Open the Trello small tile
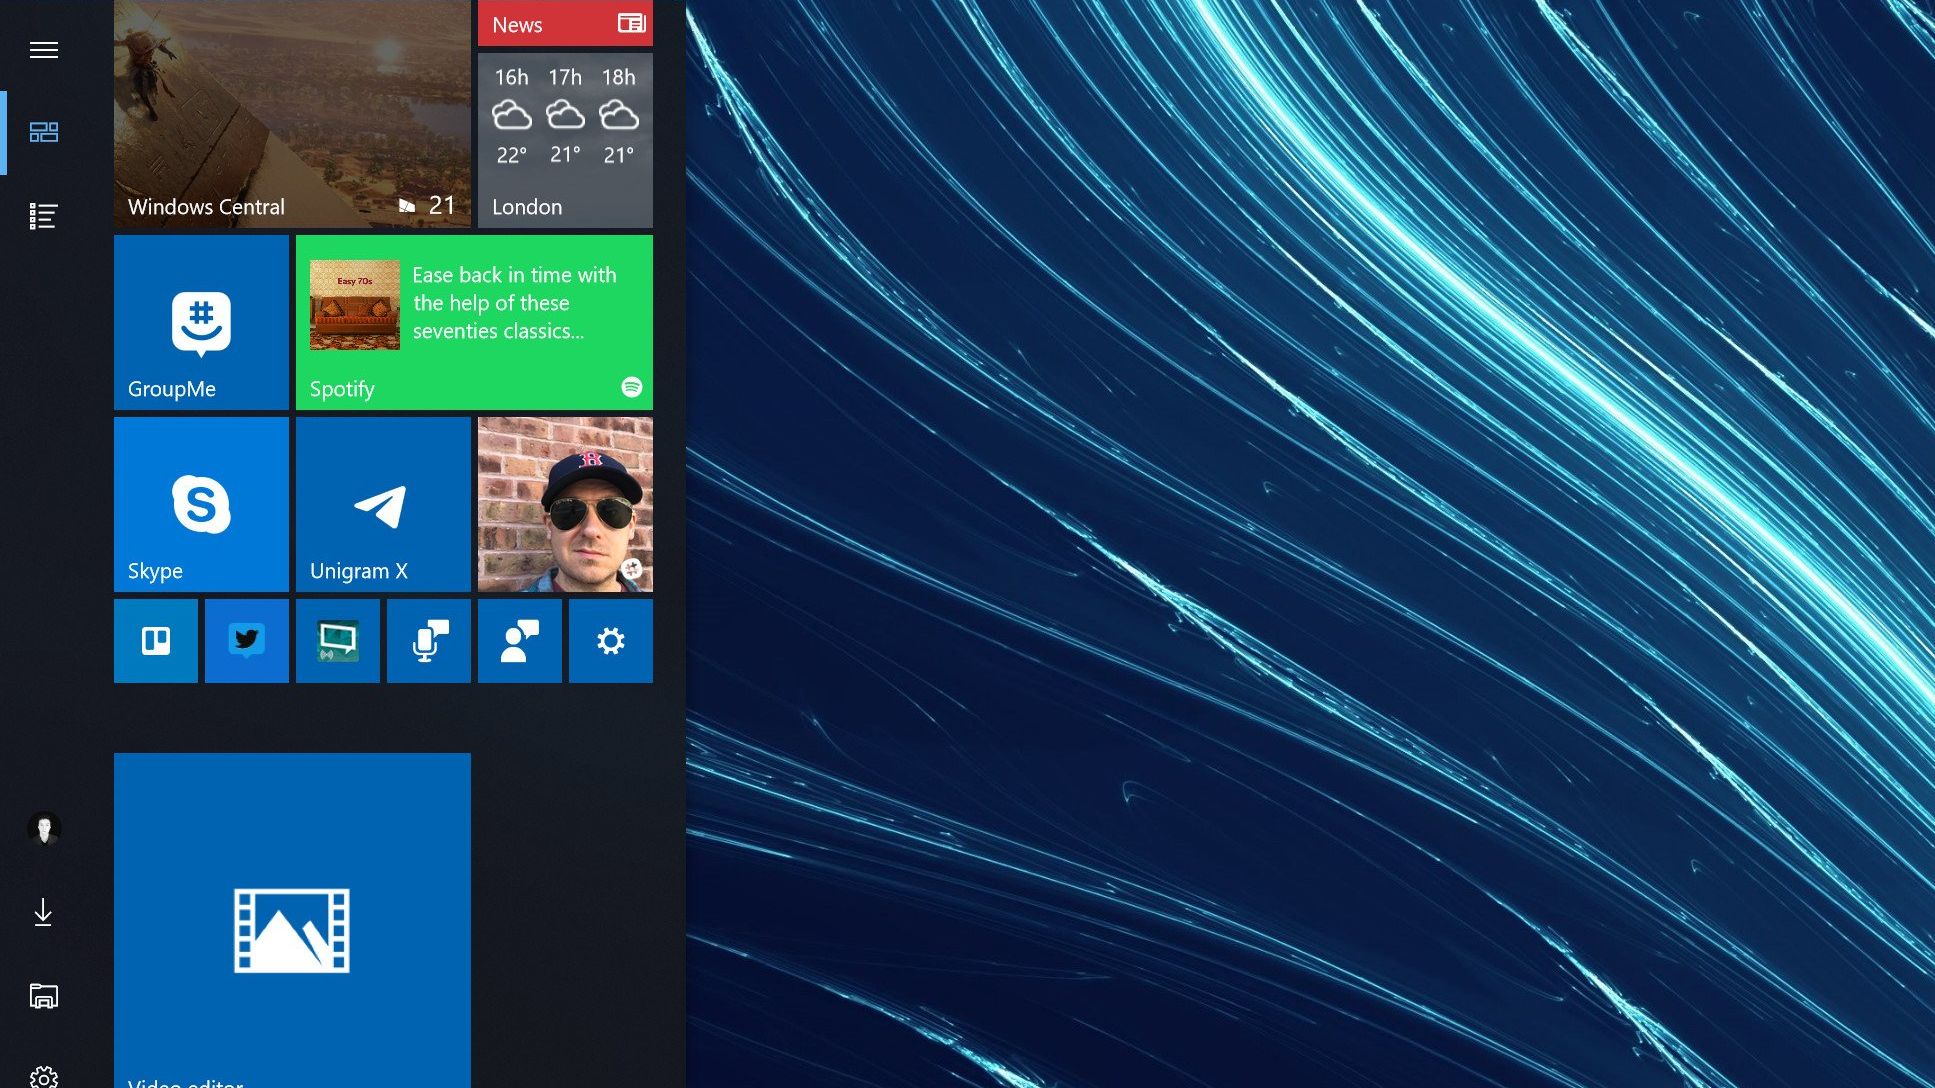Image resolution: width=1935 pixels, height=1088 pixels. click(x=156, y=641)
